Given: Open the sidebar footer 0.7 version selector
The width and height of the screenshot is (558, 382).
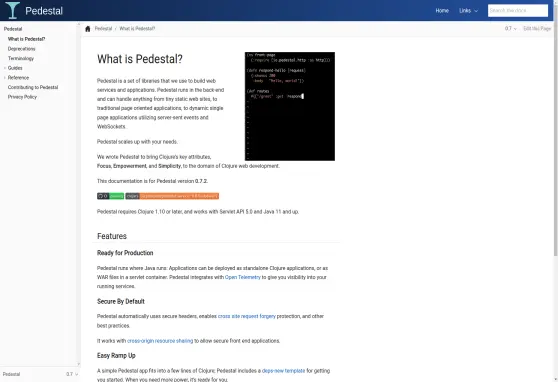Looking at the screenshot, I should 72,374.
